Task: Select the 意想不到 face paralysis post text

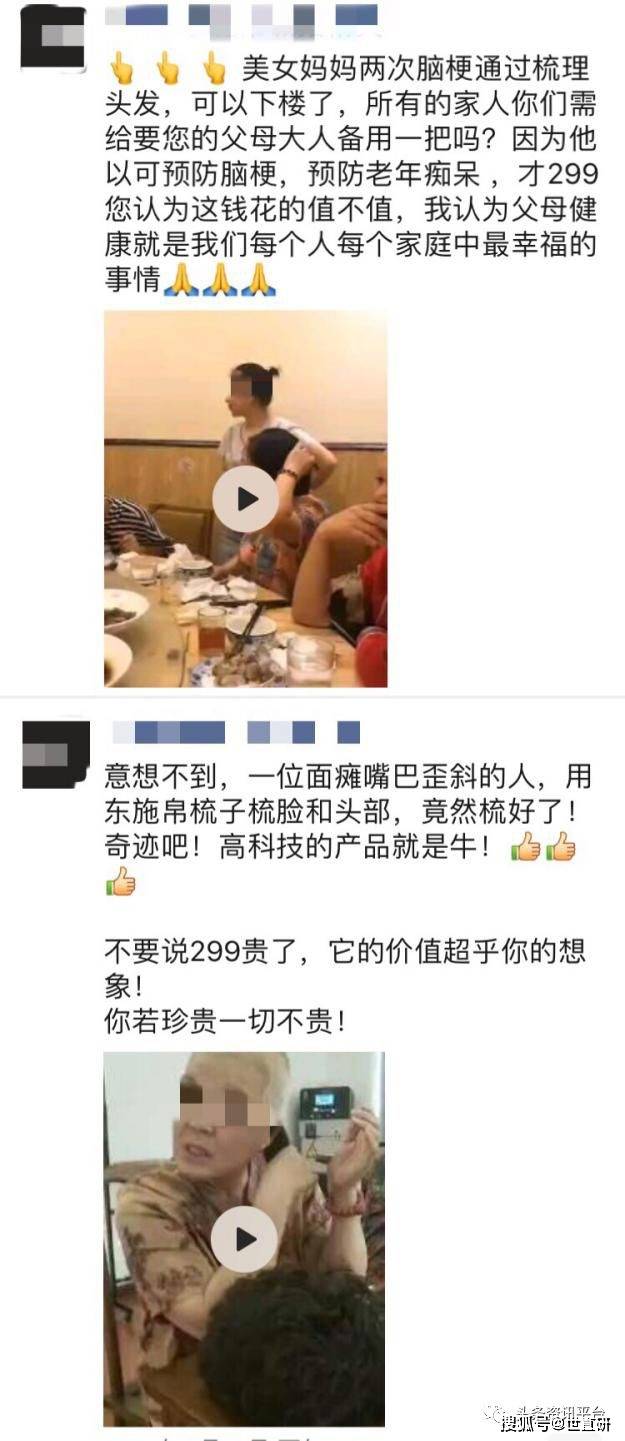Action: tap(348, 830)
